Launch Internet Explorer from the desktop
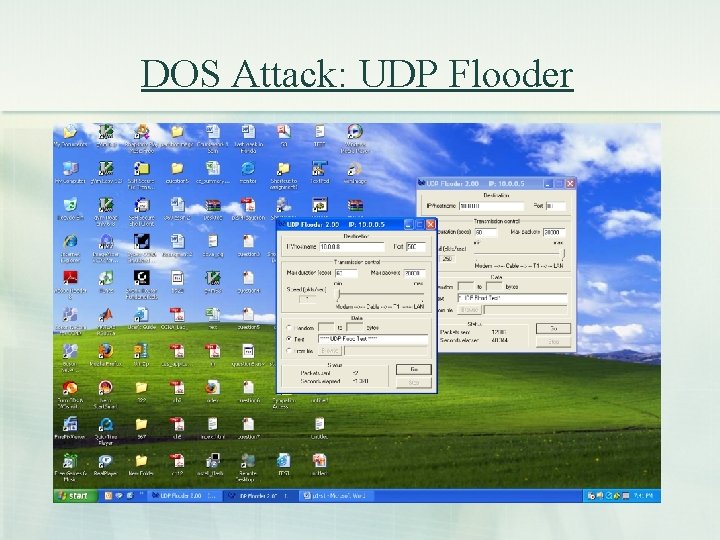The image size is (720, 540). click(70, 248)
